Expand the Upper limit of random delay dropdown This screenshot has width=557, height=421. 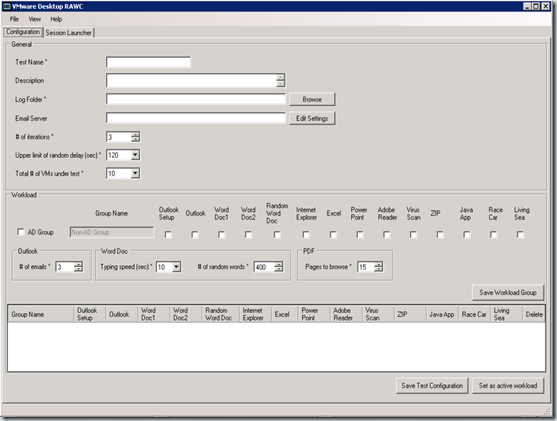pos(135,155)
